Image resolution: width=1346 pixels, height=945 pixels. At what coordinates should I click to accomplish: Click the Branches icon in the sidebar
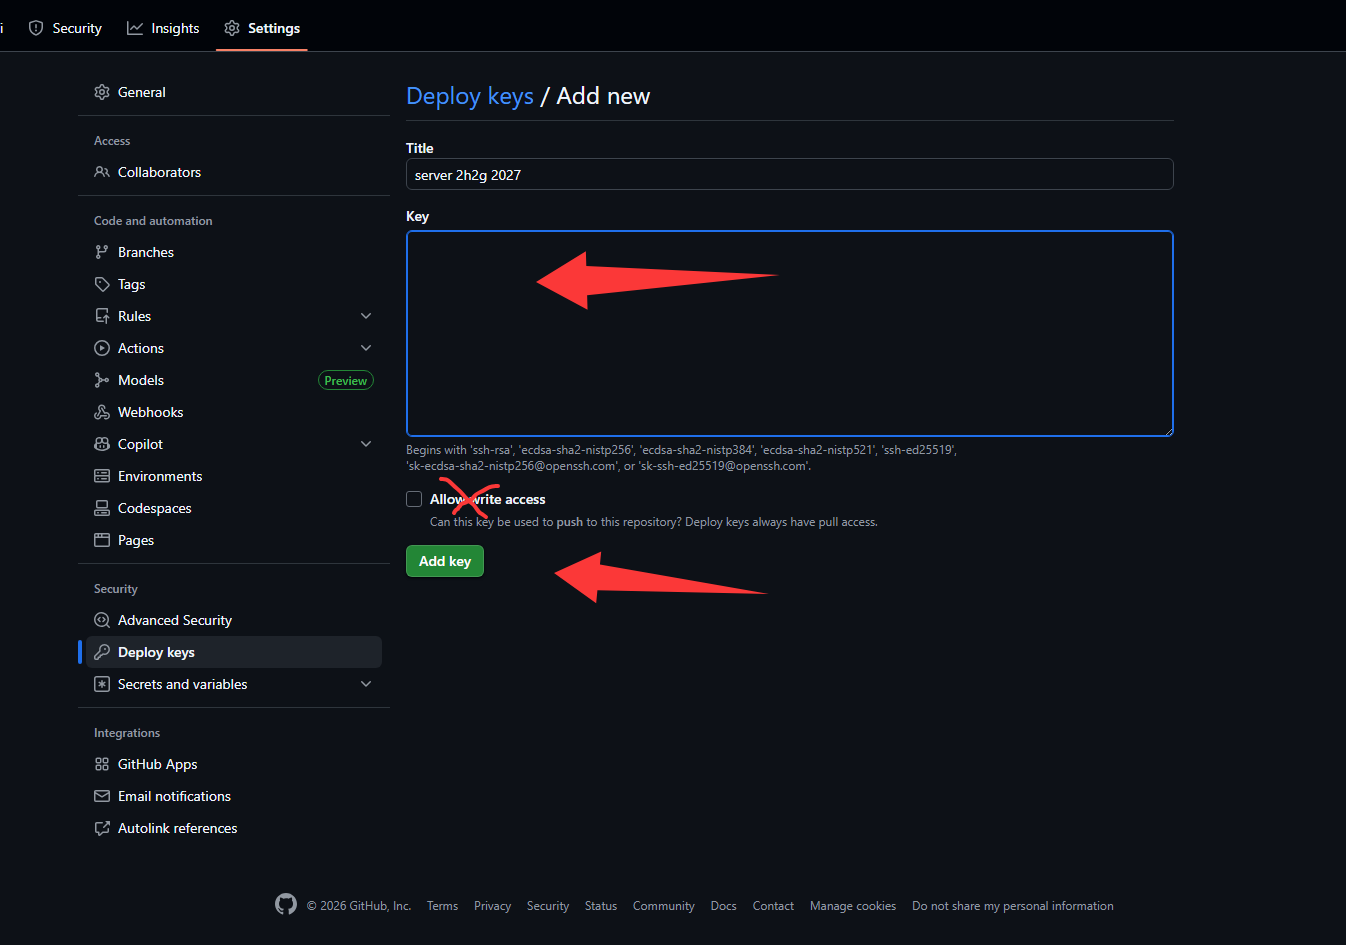(102, 252)
